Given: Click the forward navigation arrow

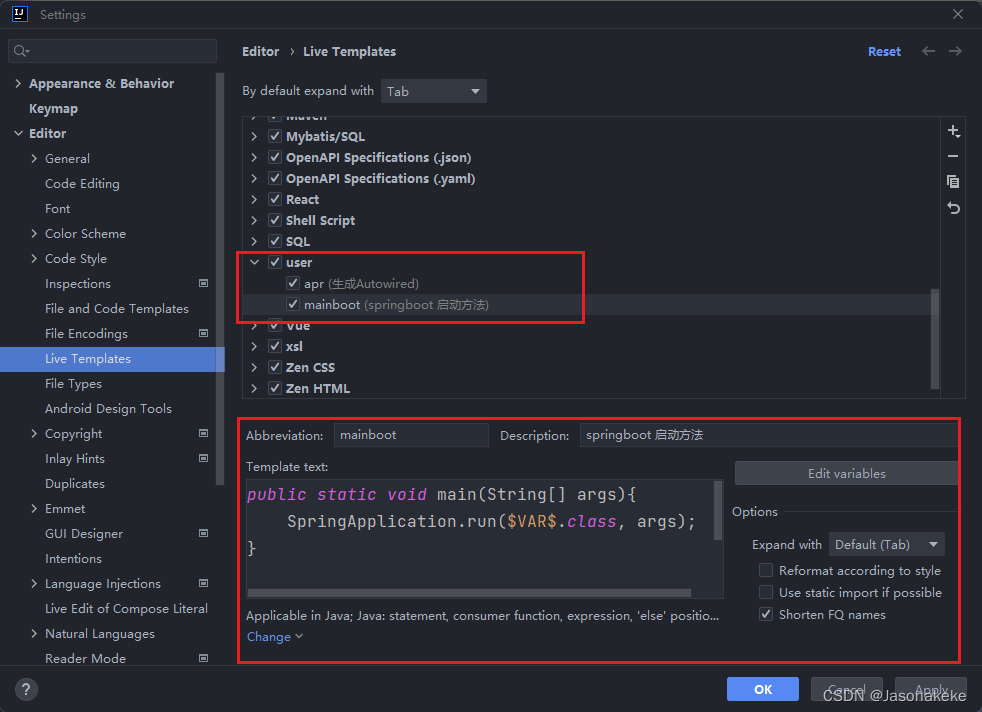Looking at the screenshot, I should (x=955, y=51).
